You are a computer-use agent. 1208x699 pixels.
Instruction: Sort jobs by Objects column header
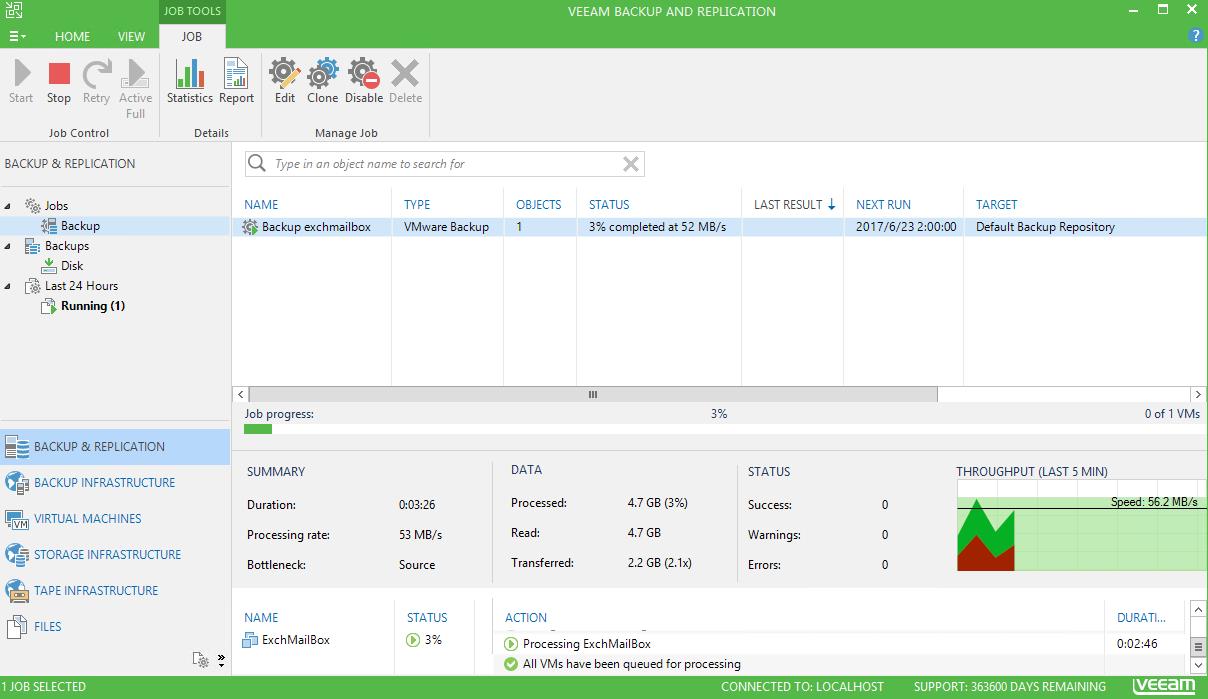539,204
